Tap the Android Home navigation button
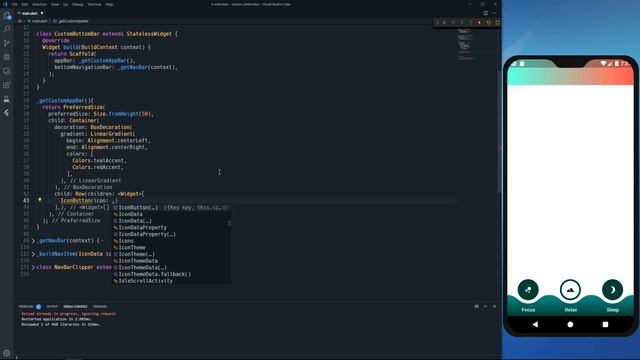The image size is (640, 360). (570, 324)
